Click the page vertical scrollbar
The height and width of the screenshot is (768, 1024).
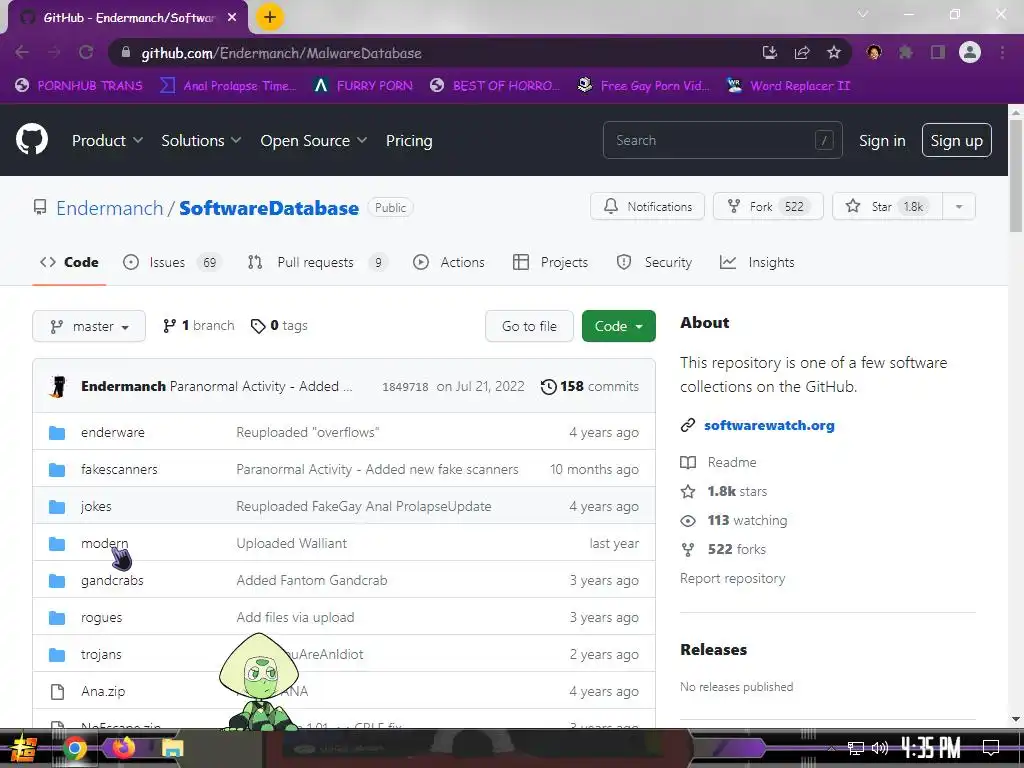[x=1016, y=175]
